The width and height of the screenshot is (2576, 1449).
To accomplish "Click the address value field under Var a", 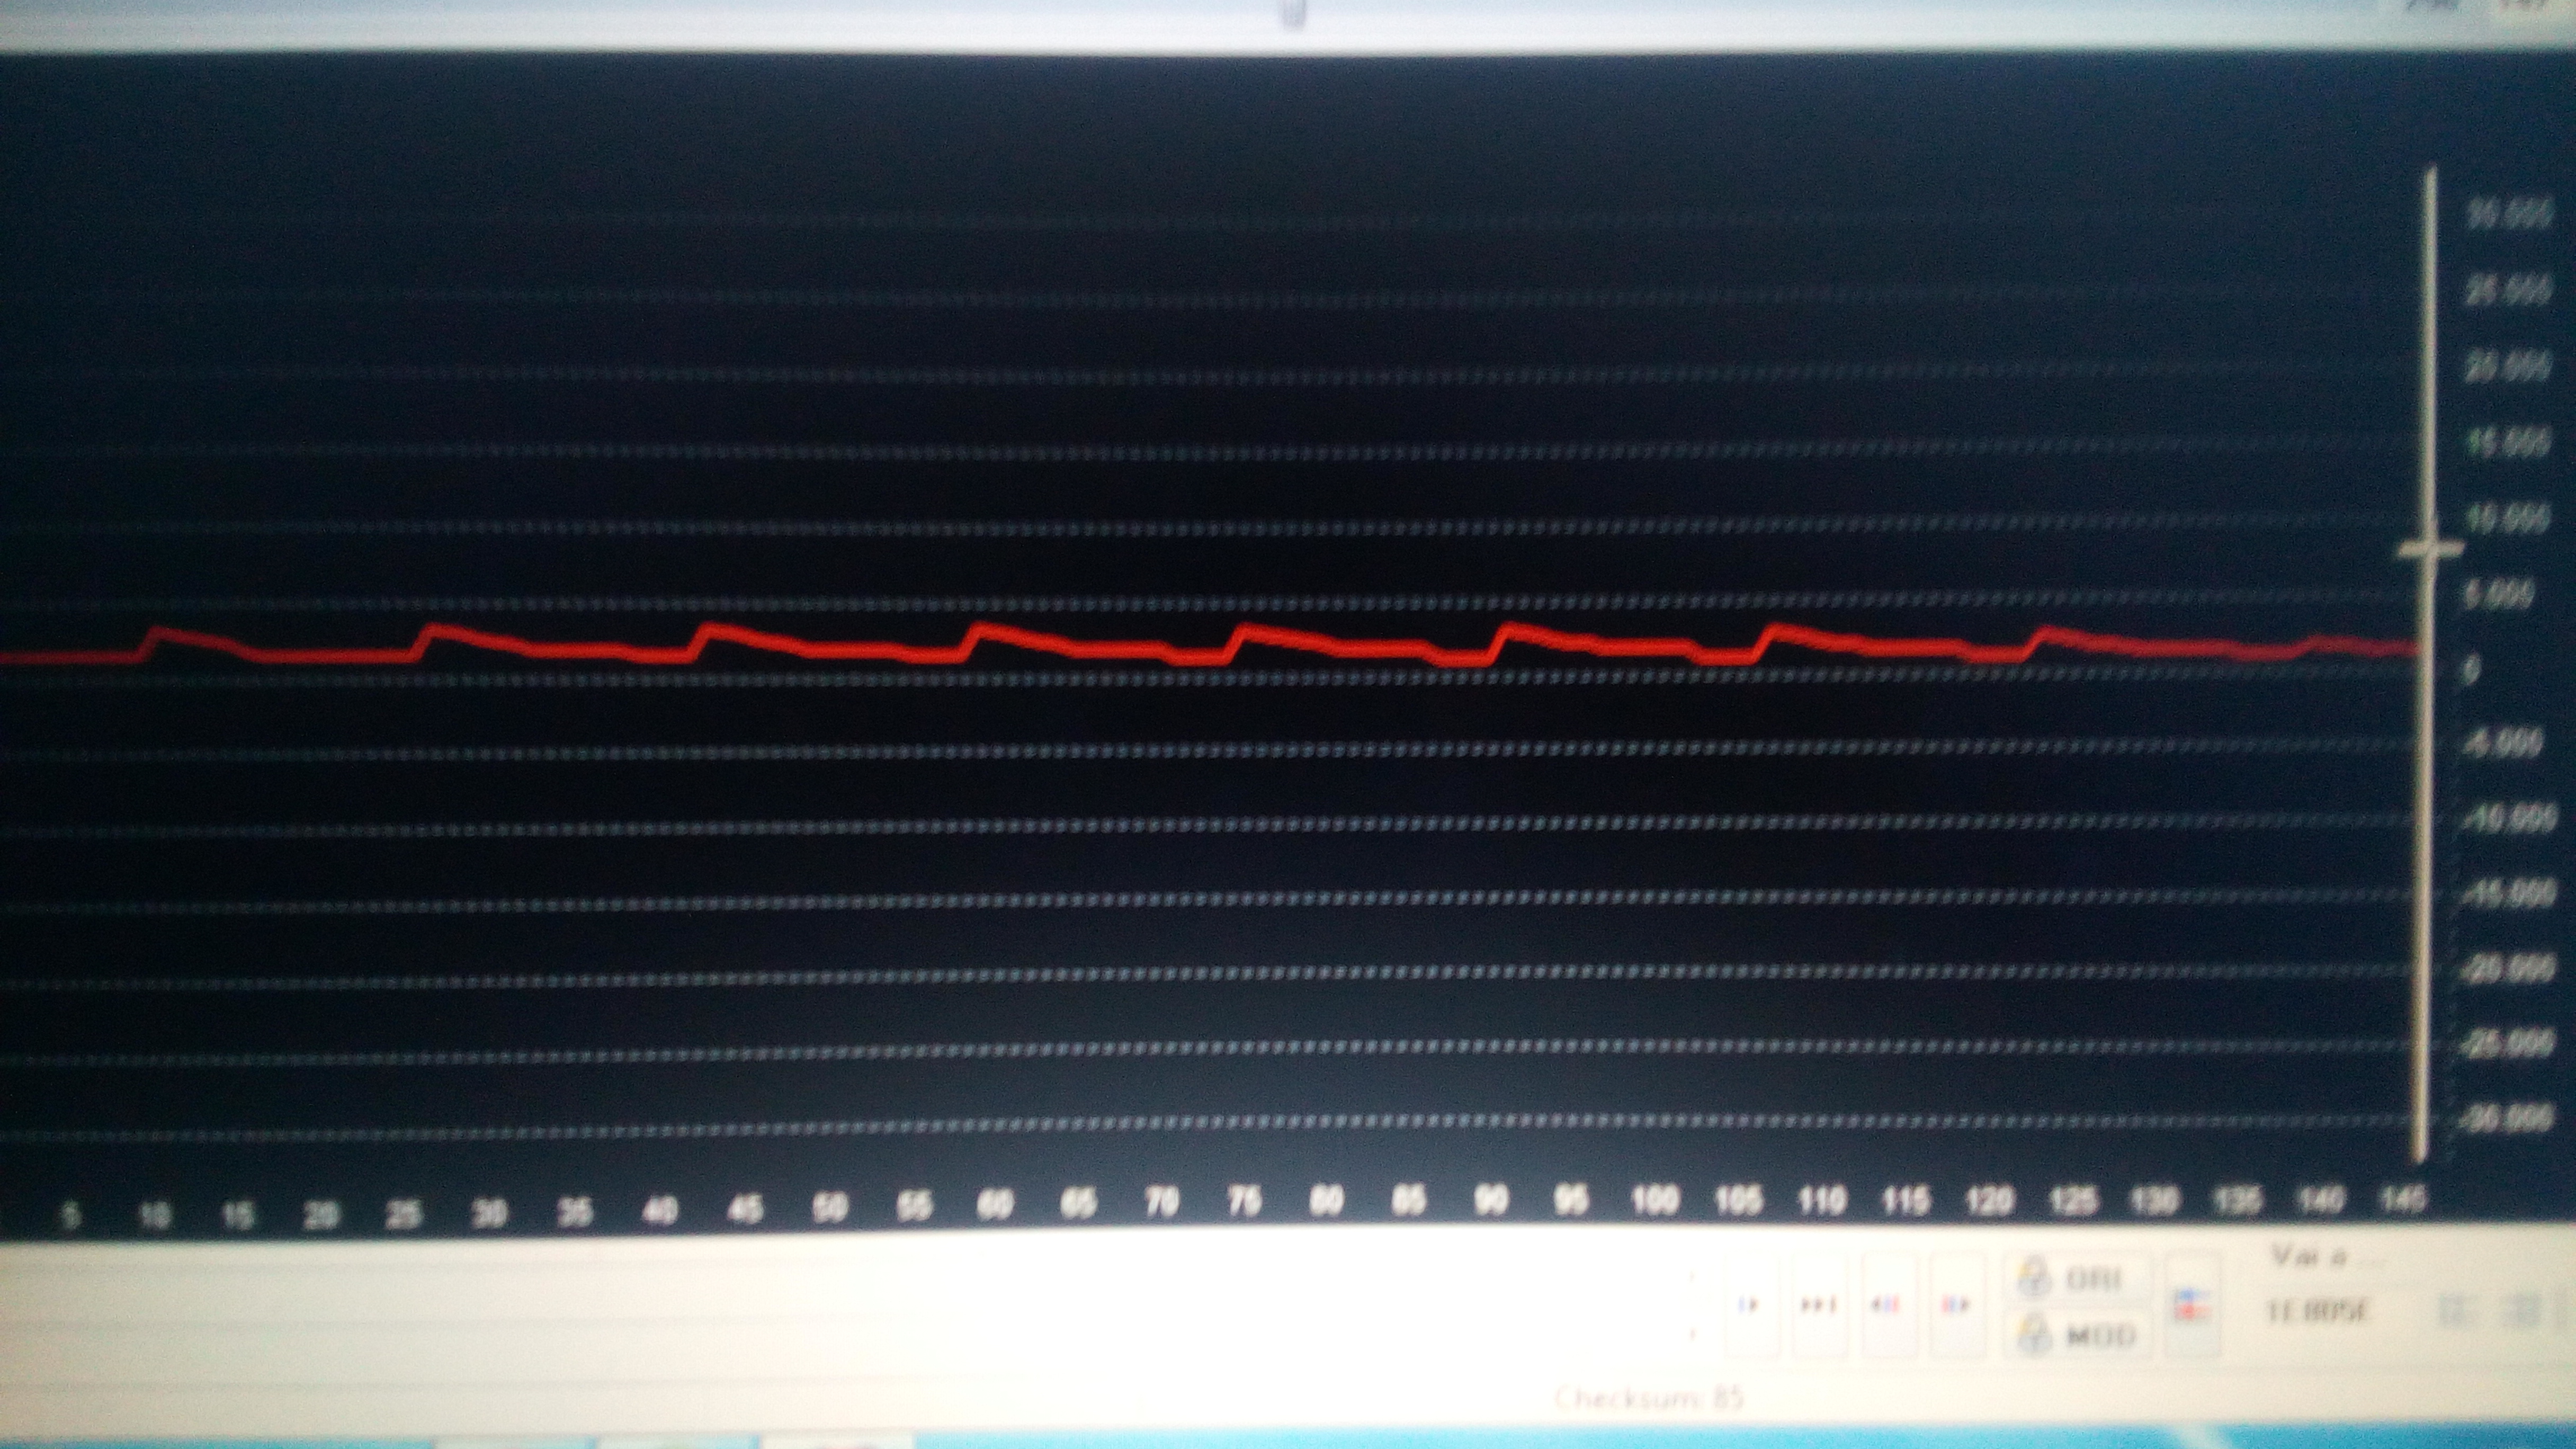I will tap(2317, 1310).
